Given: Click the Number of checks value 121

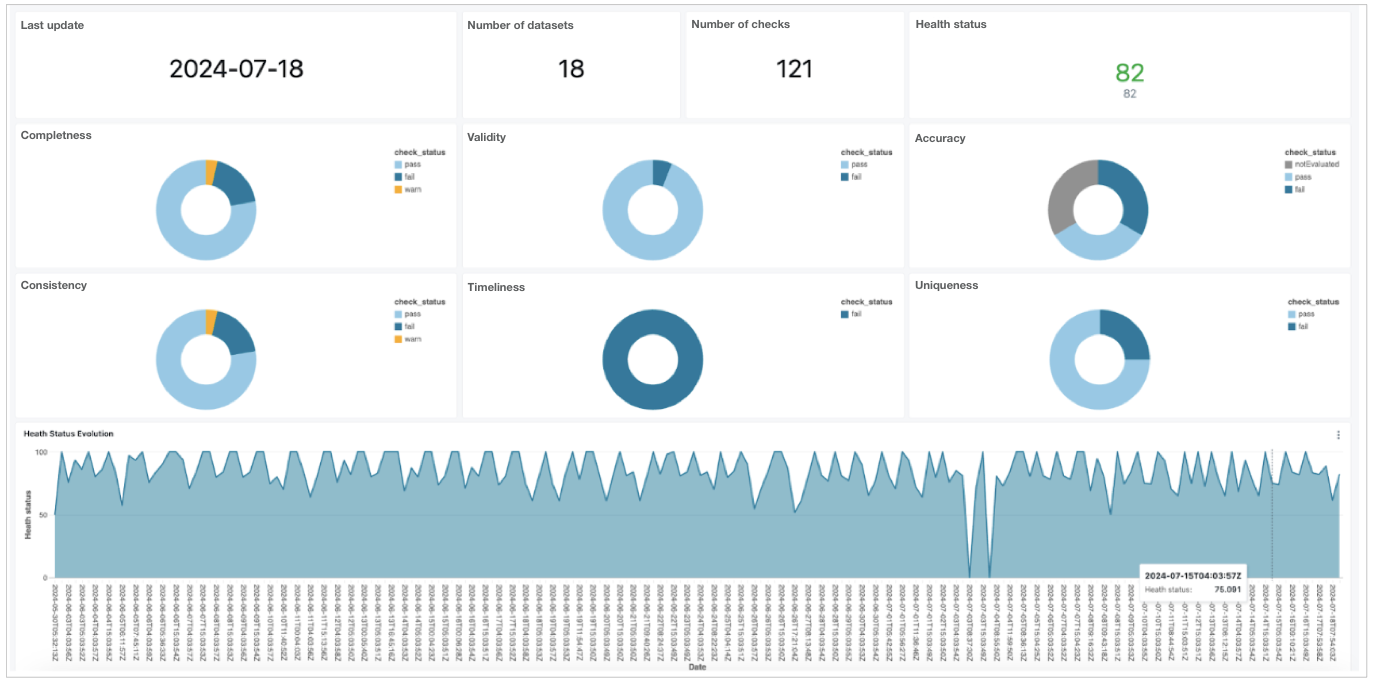Looking at the screenshot, I should (794, 69).
